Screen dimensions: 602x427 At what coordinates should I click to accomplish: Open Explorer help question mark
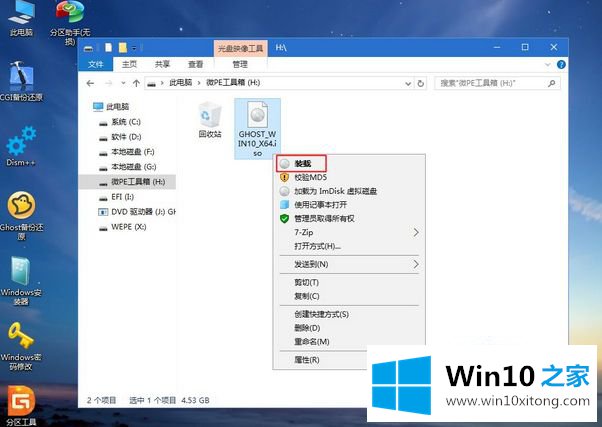561,65
